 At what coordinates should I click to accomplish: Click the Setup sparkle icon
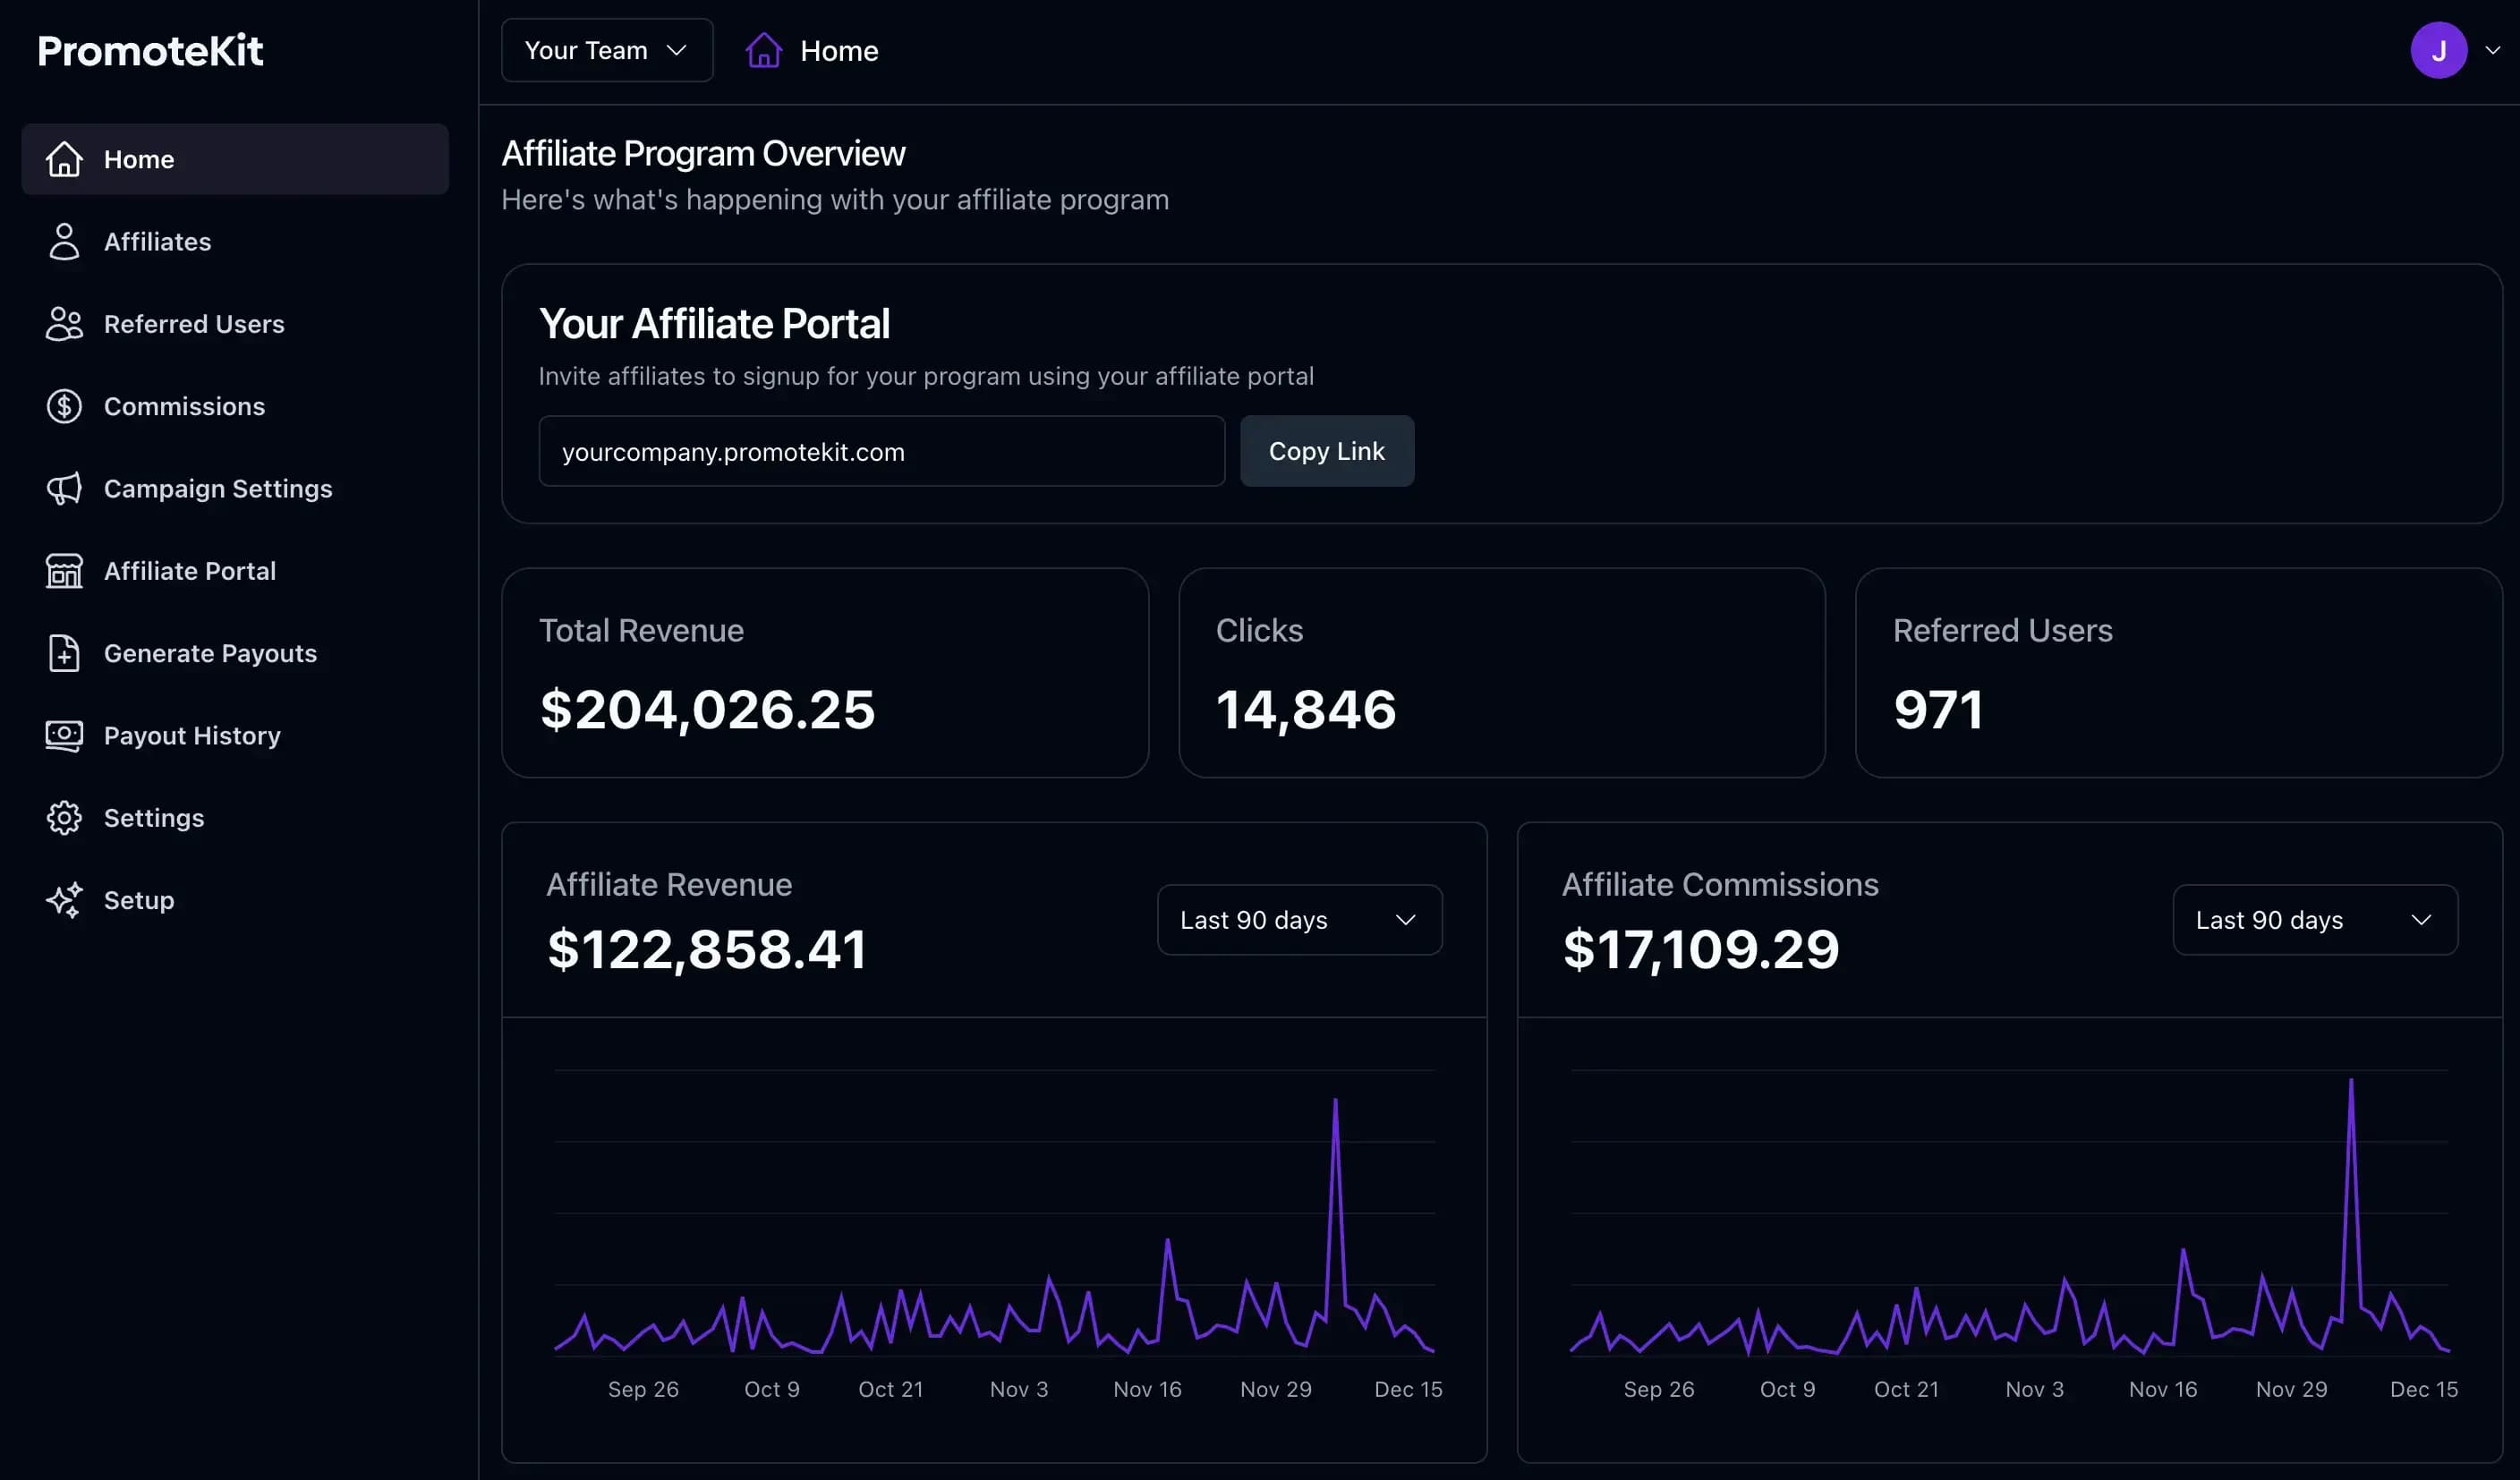click(64, 900)
